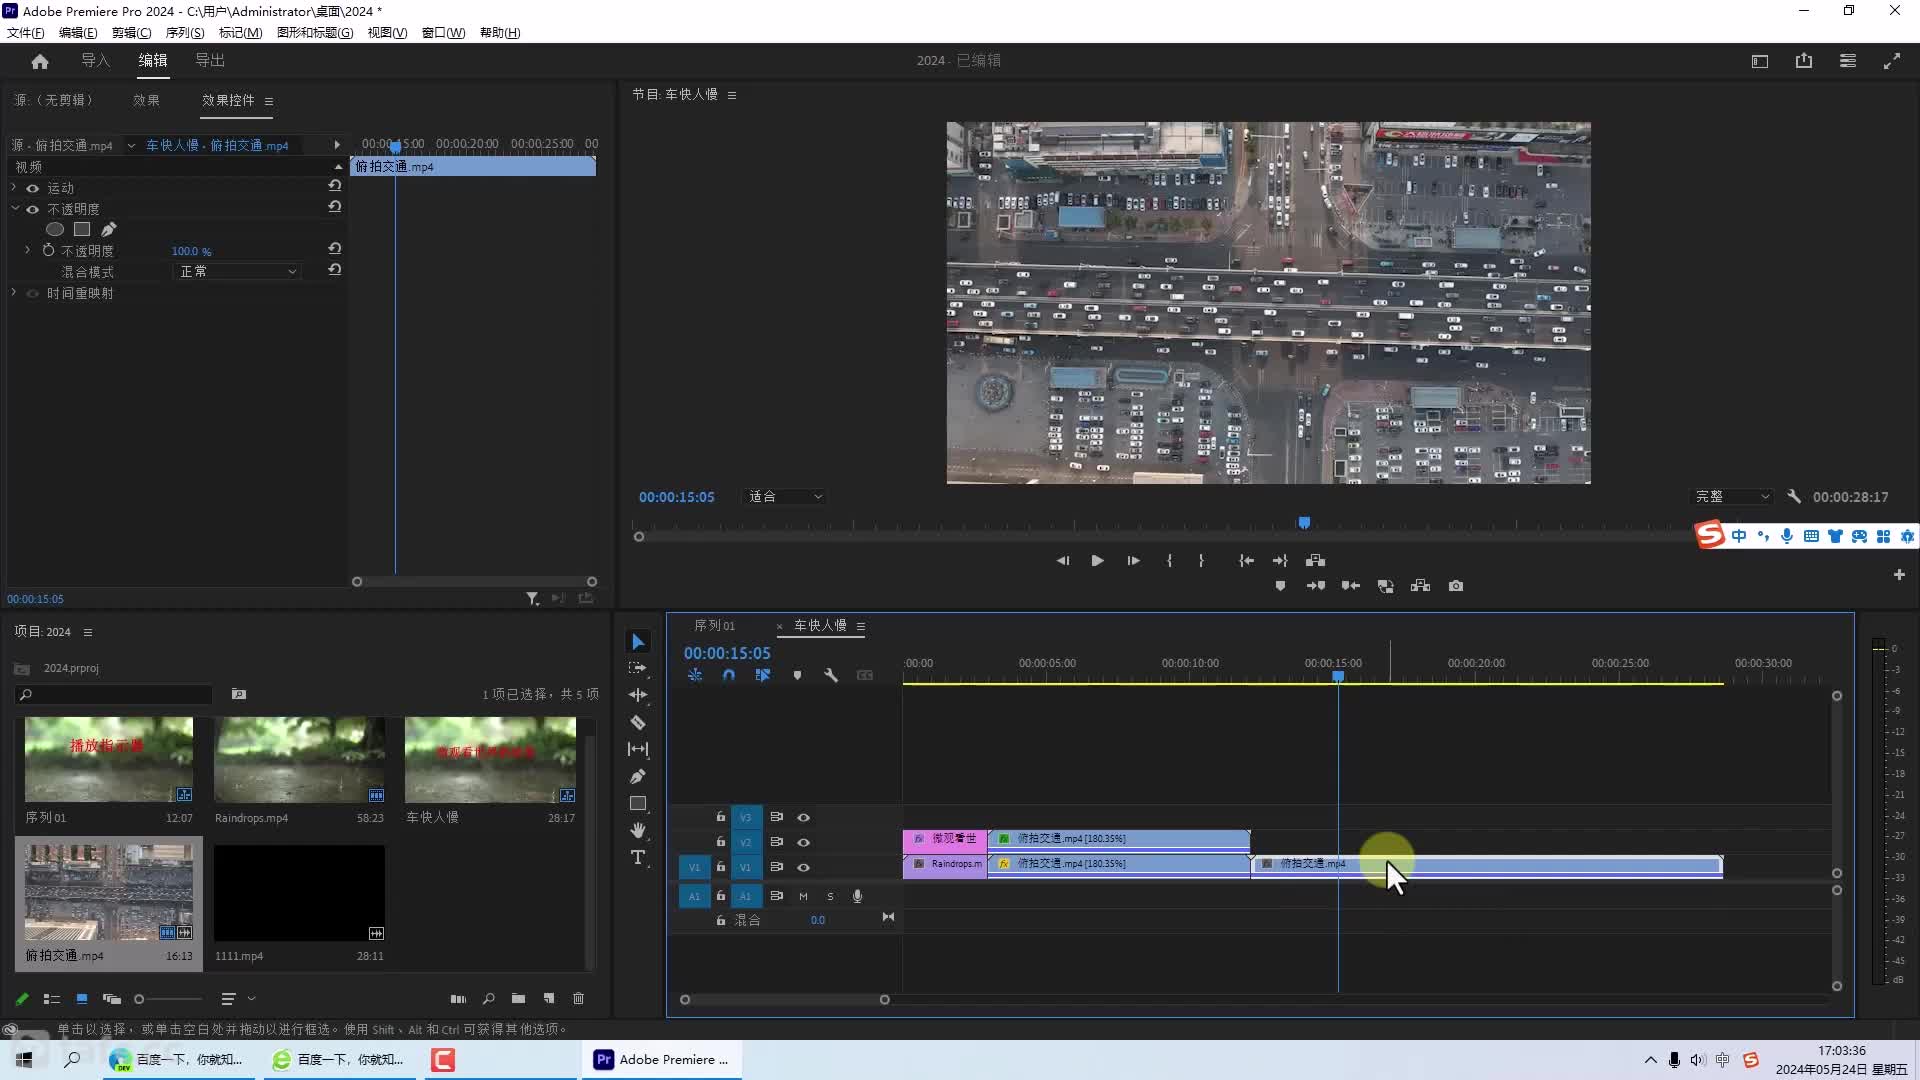Open the button editor plus icon
This screenshot has width=1920, height=1080.
coord(1899,575)
